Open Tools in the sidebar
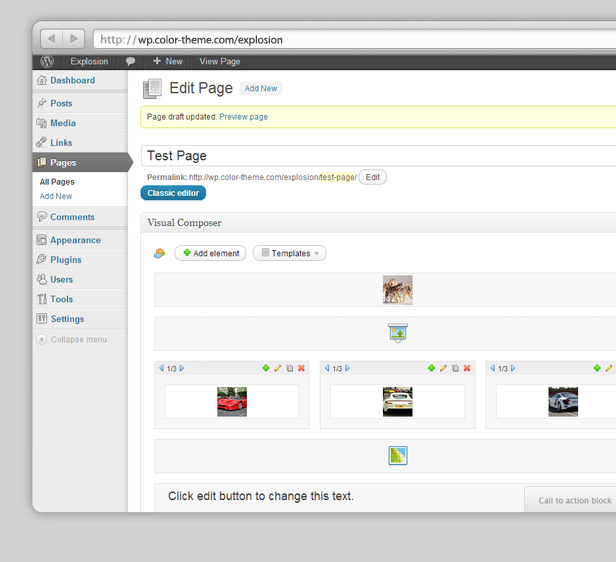Image resolution: width=616 pixels, height=562 pixels. pos(80,299)
